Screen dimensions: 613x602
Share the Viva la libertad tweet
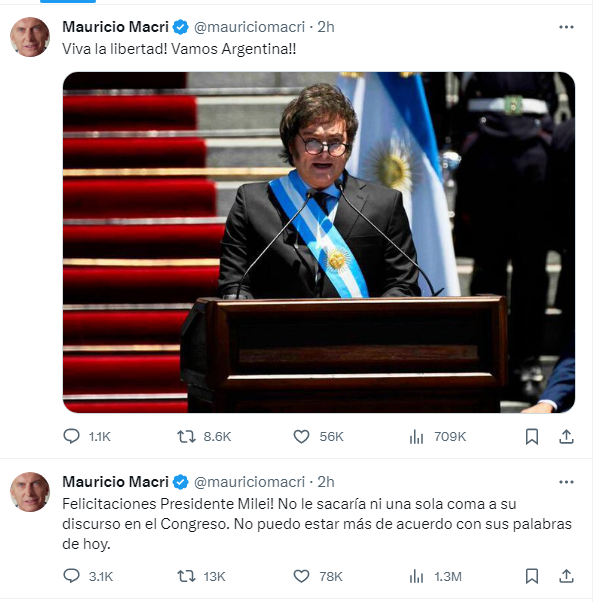tap(565, 437)
